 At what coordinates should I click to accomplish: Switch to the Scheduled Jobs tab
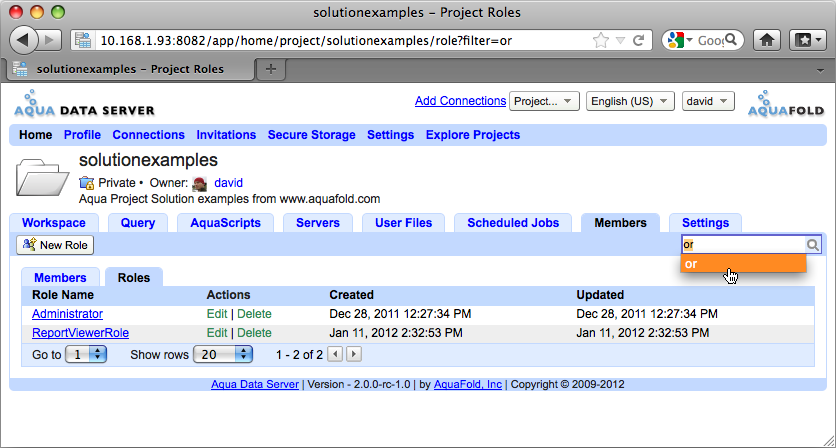coord(513,223)
